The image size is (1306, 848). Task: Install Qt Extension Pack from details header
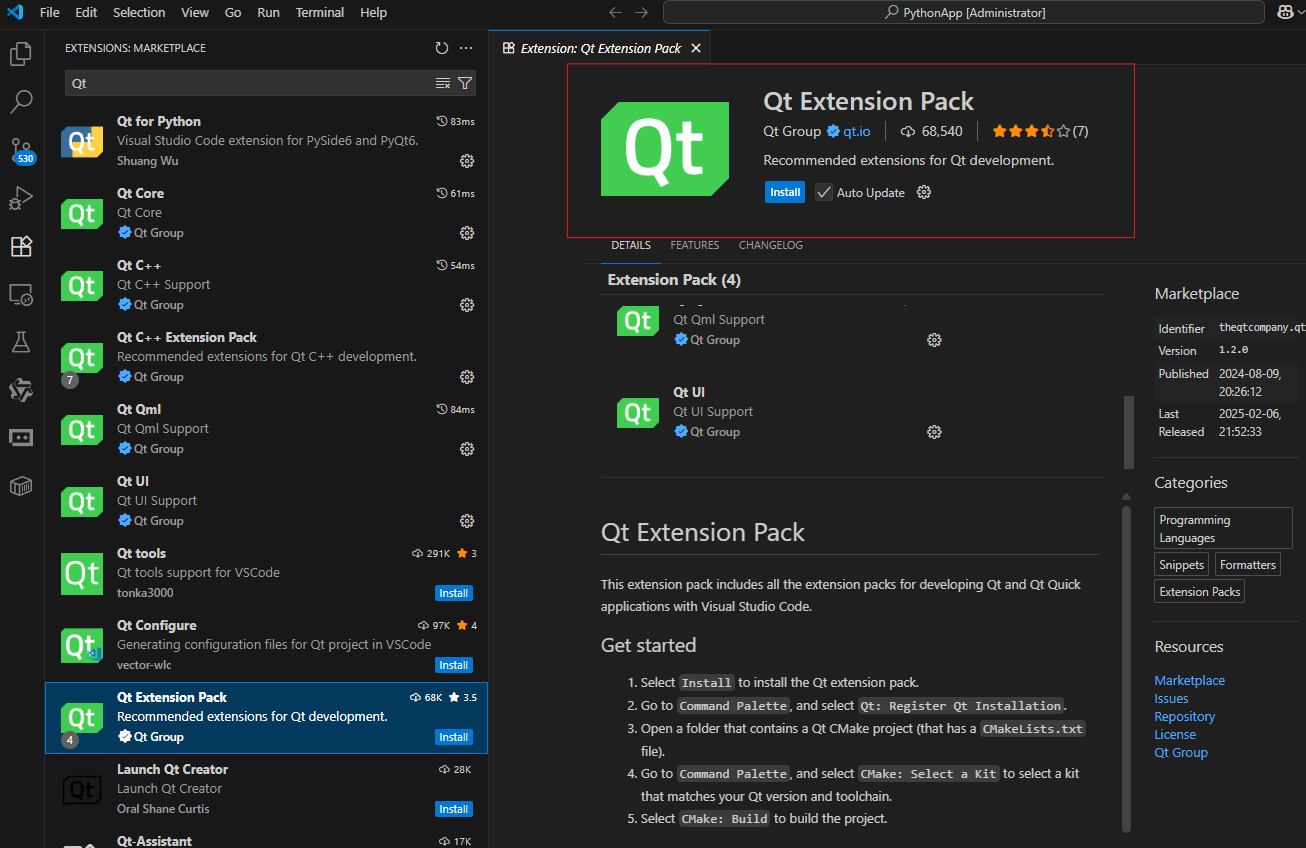pyautogui.click(x=785, y=192)
